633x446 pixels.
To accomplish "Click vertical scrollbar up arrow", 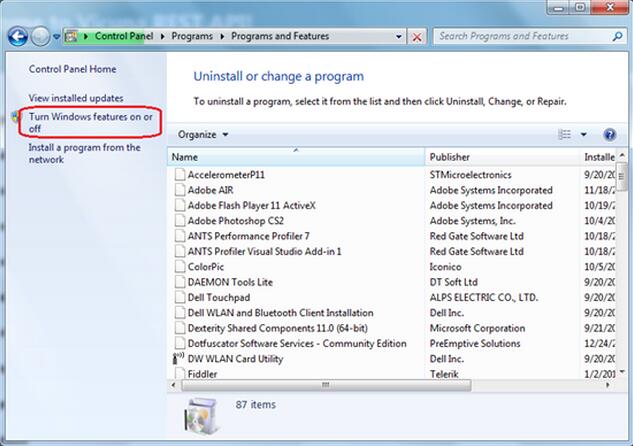I will [622, 155].
